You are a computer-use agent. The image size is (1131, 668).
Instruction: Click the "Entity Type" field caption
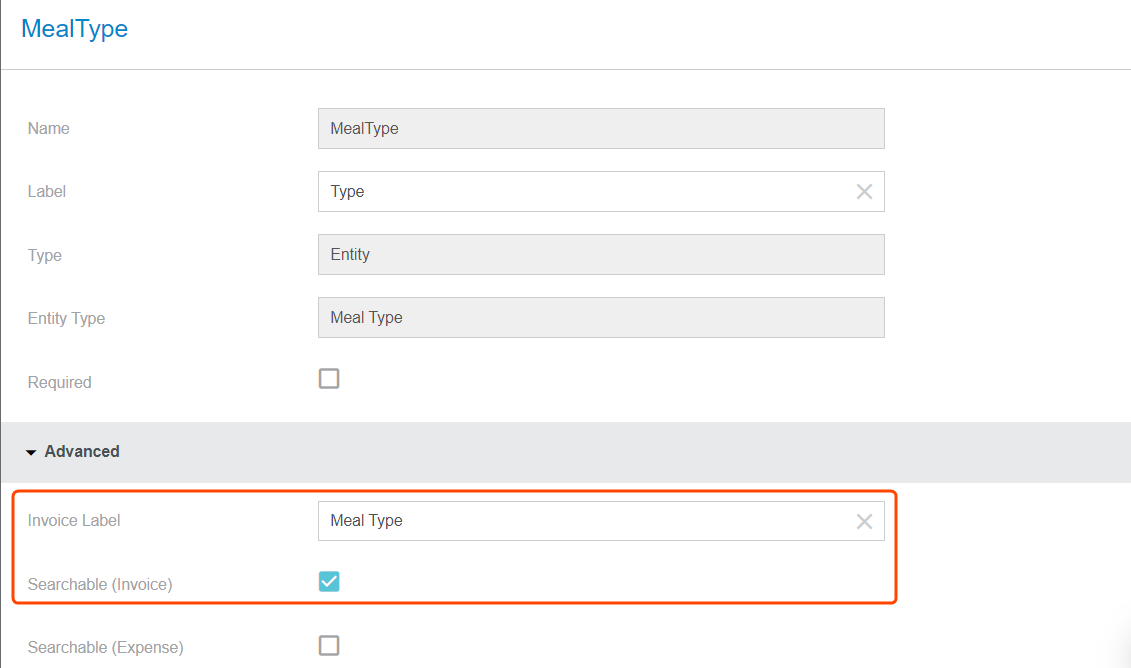point(66,319)
